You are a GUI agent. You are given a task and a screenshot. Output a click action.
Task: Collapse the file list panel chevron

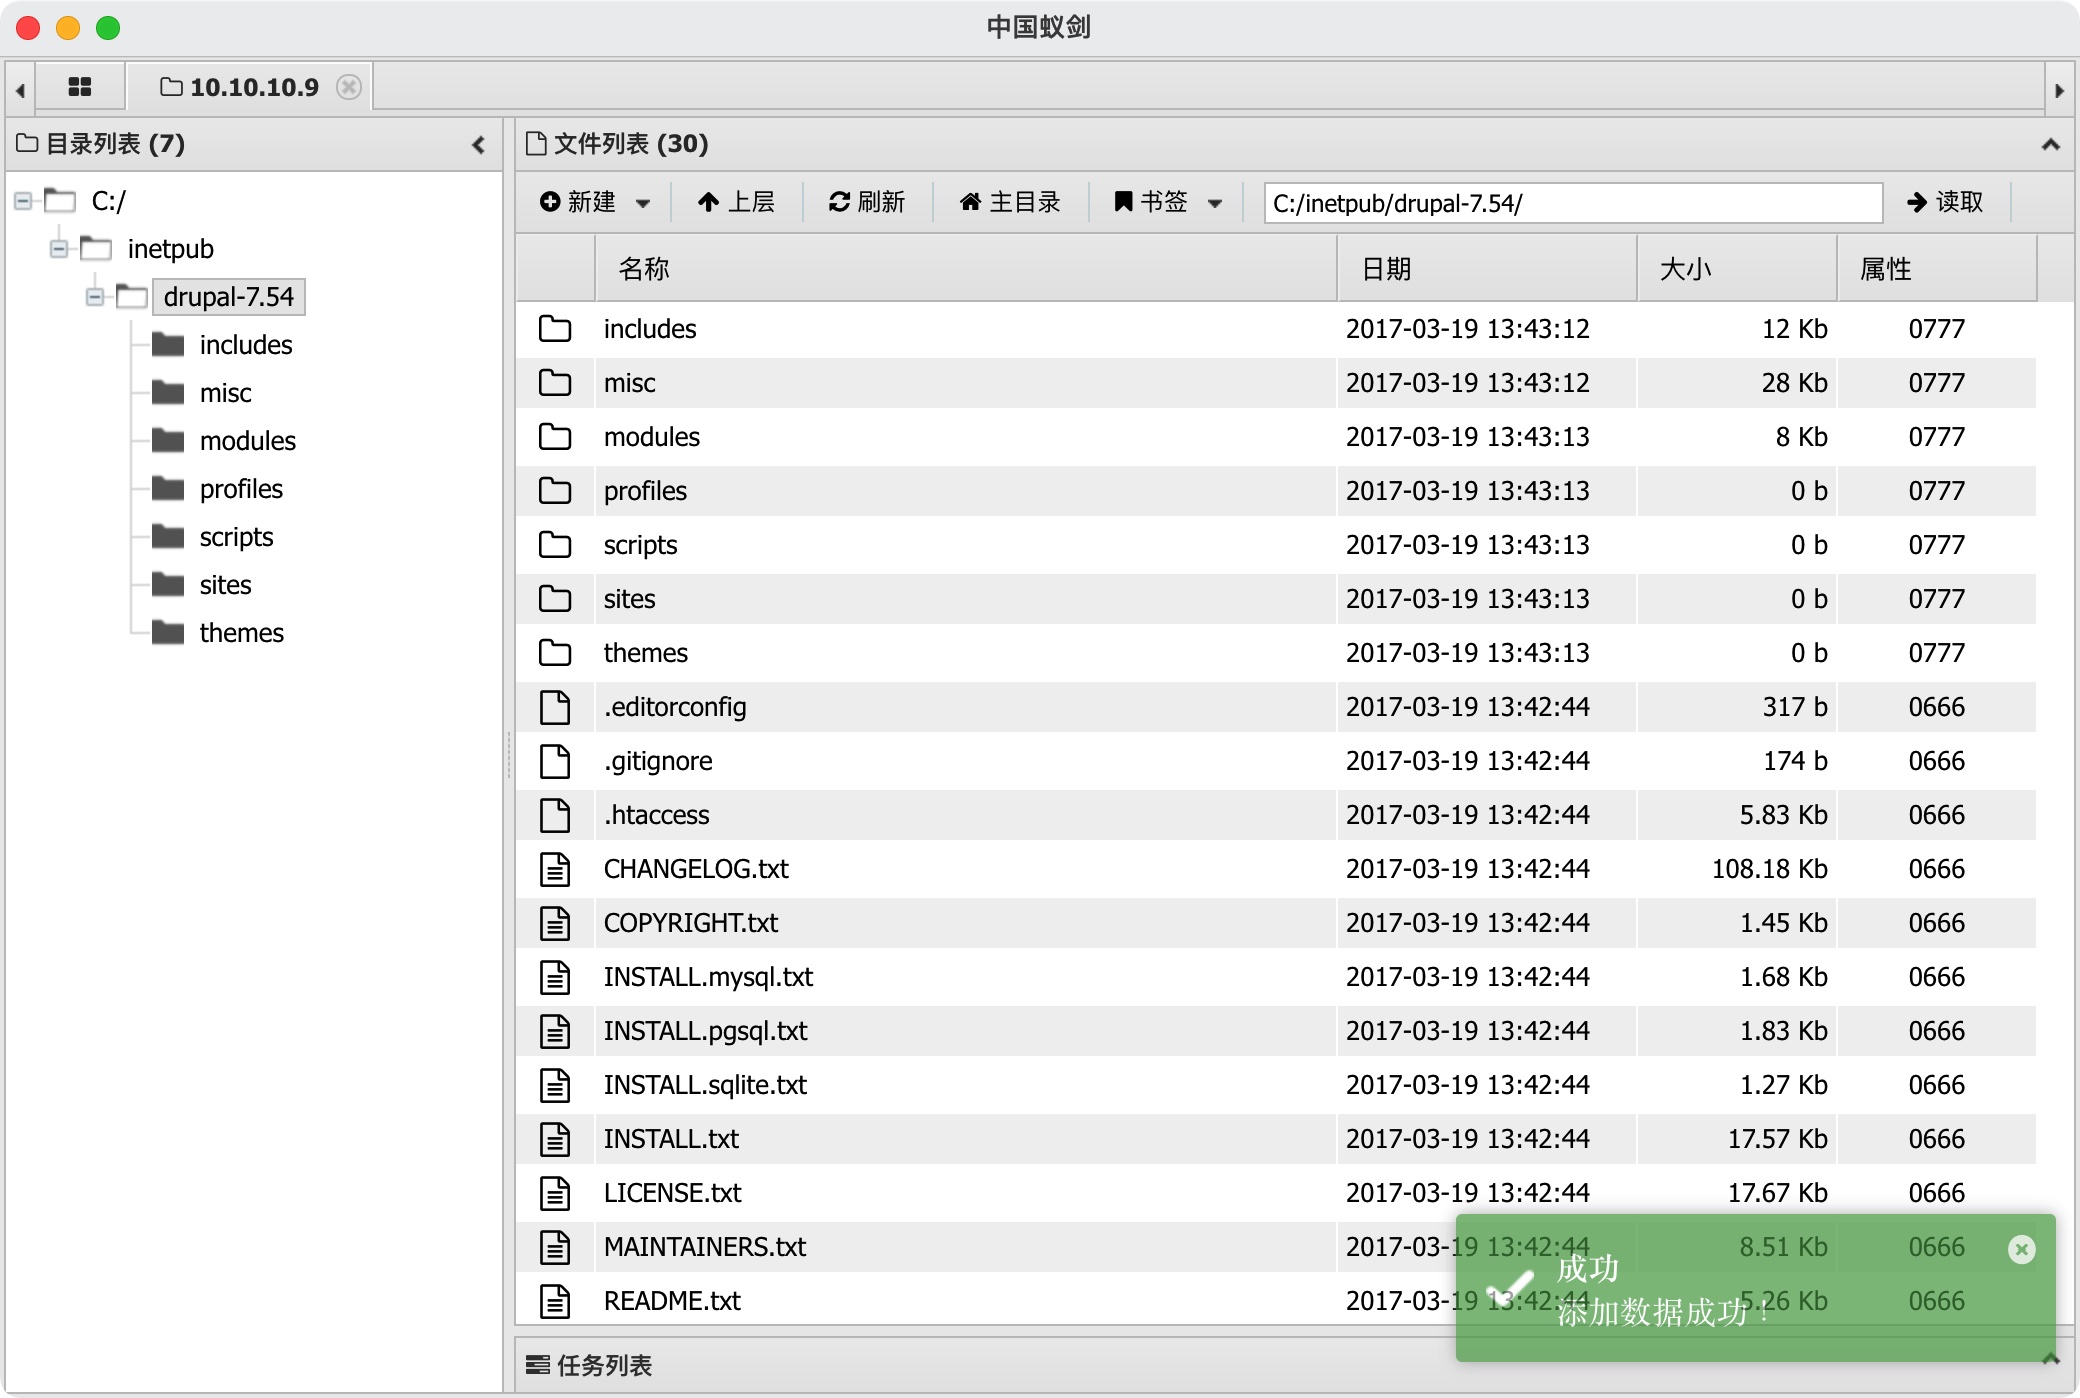click(2050, 145)
